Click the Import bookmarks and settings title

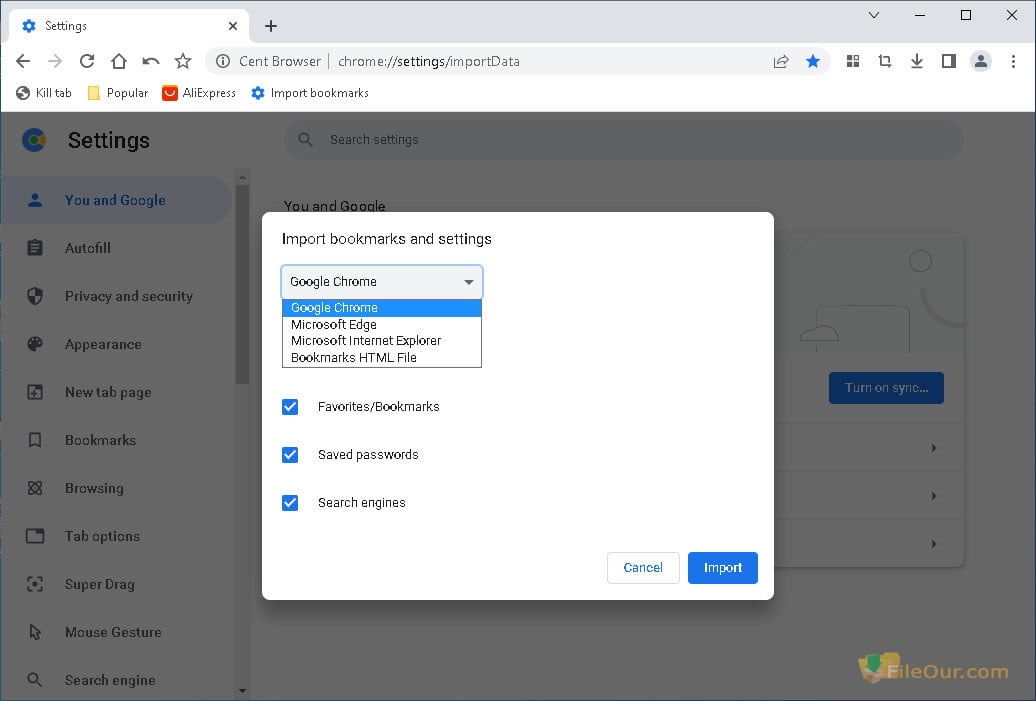[x=387, y=239]
